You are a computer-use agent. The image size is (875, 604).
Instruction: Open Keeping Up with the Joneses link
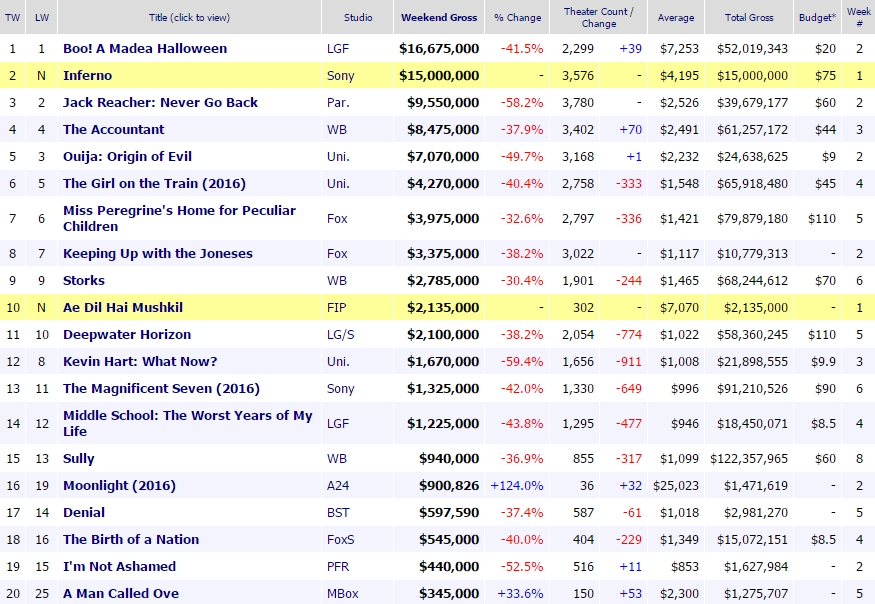pyautogui.click(x=157, y=253)
